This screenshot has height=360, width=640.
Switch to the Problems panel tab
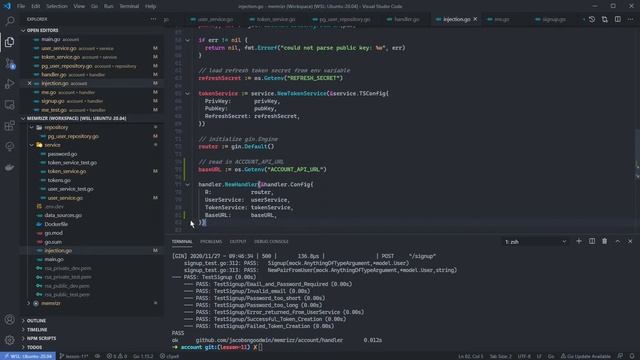point(211,242)
